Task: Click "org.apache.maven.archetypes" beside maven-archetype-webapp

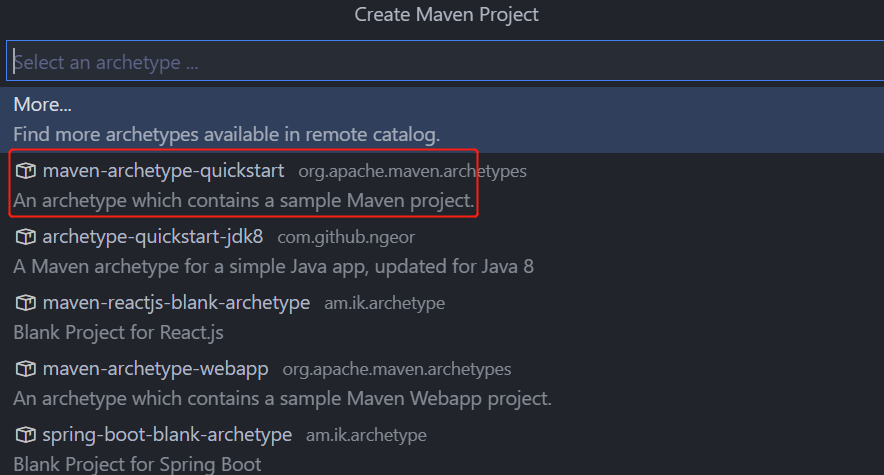Action: click(x=397, y=369)
